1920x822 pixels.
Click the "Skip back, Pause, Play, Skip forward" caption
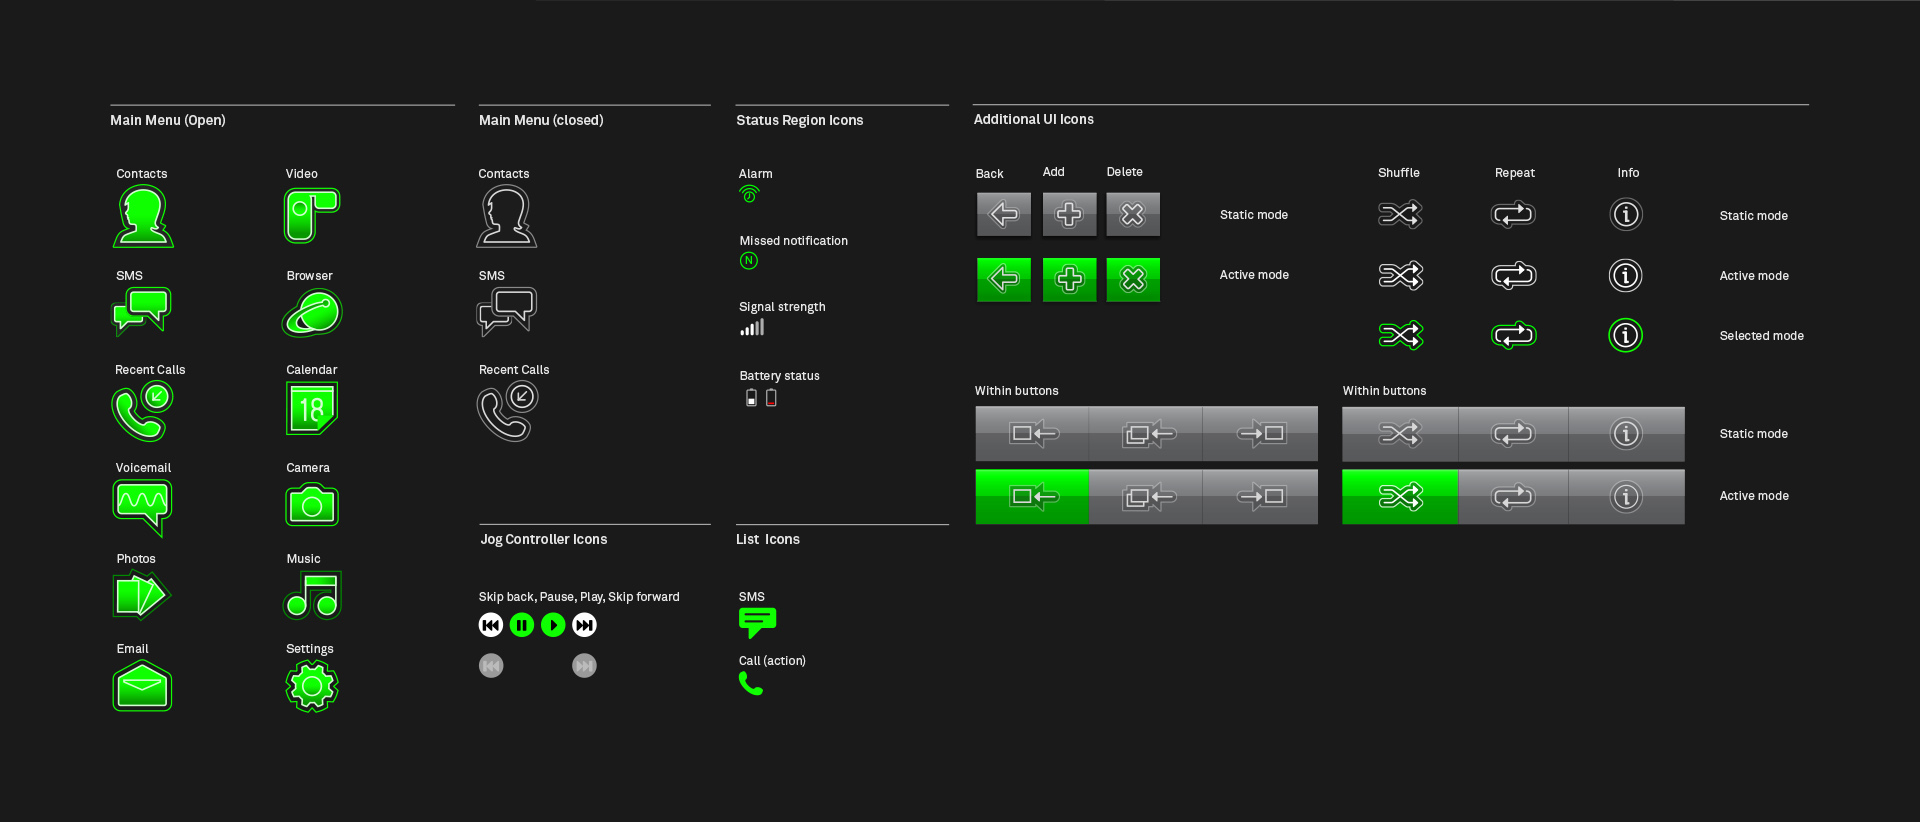579,597
